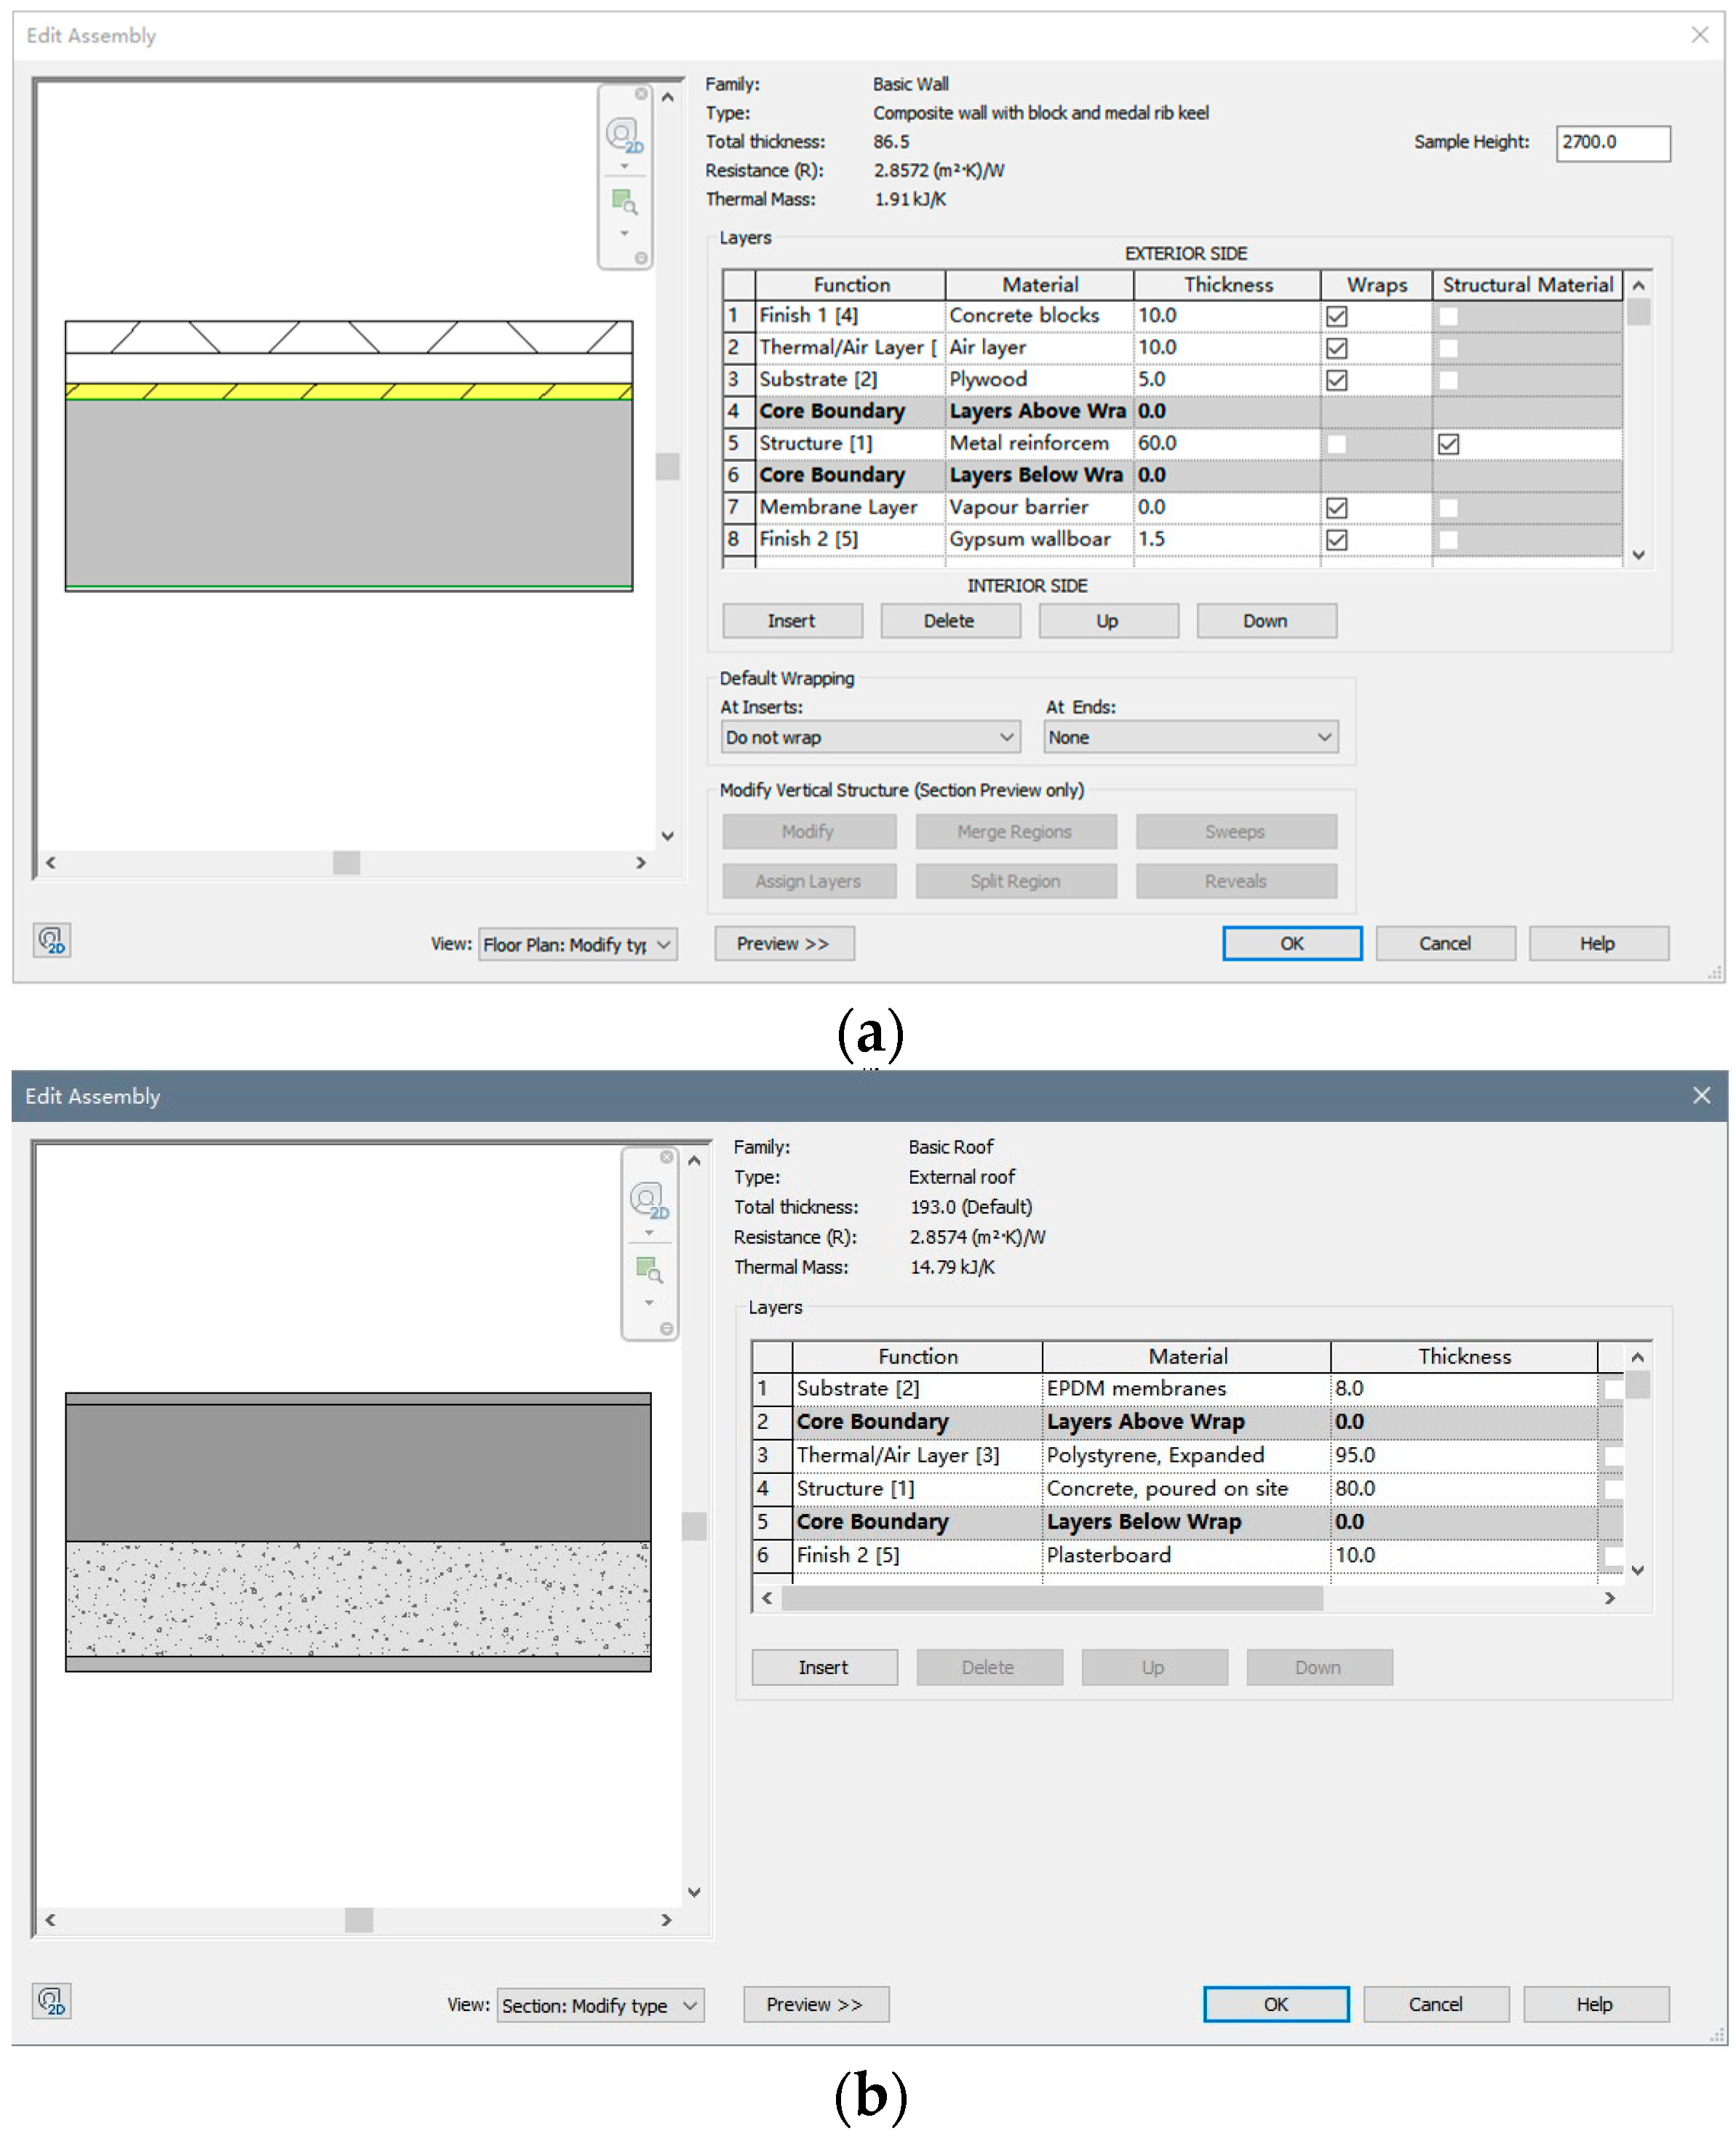
Task: Click 2D steering wheel icon in roof preview
Action: coord(648,1200)
